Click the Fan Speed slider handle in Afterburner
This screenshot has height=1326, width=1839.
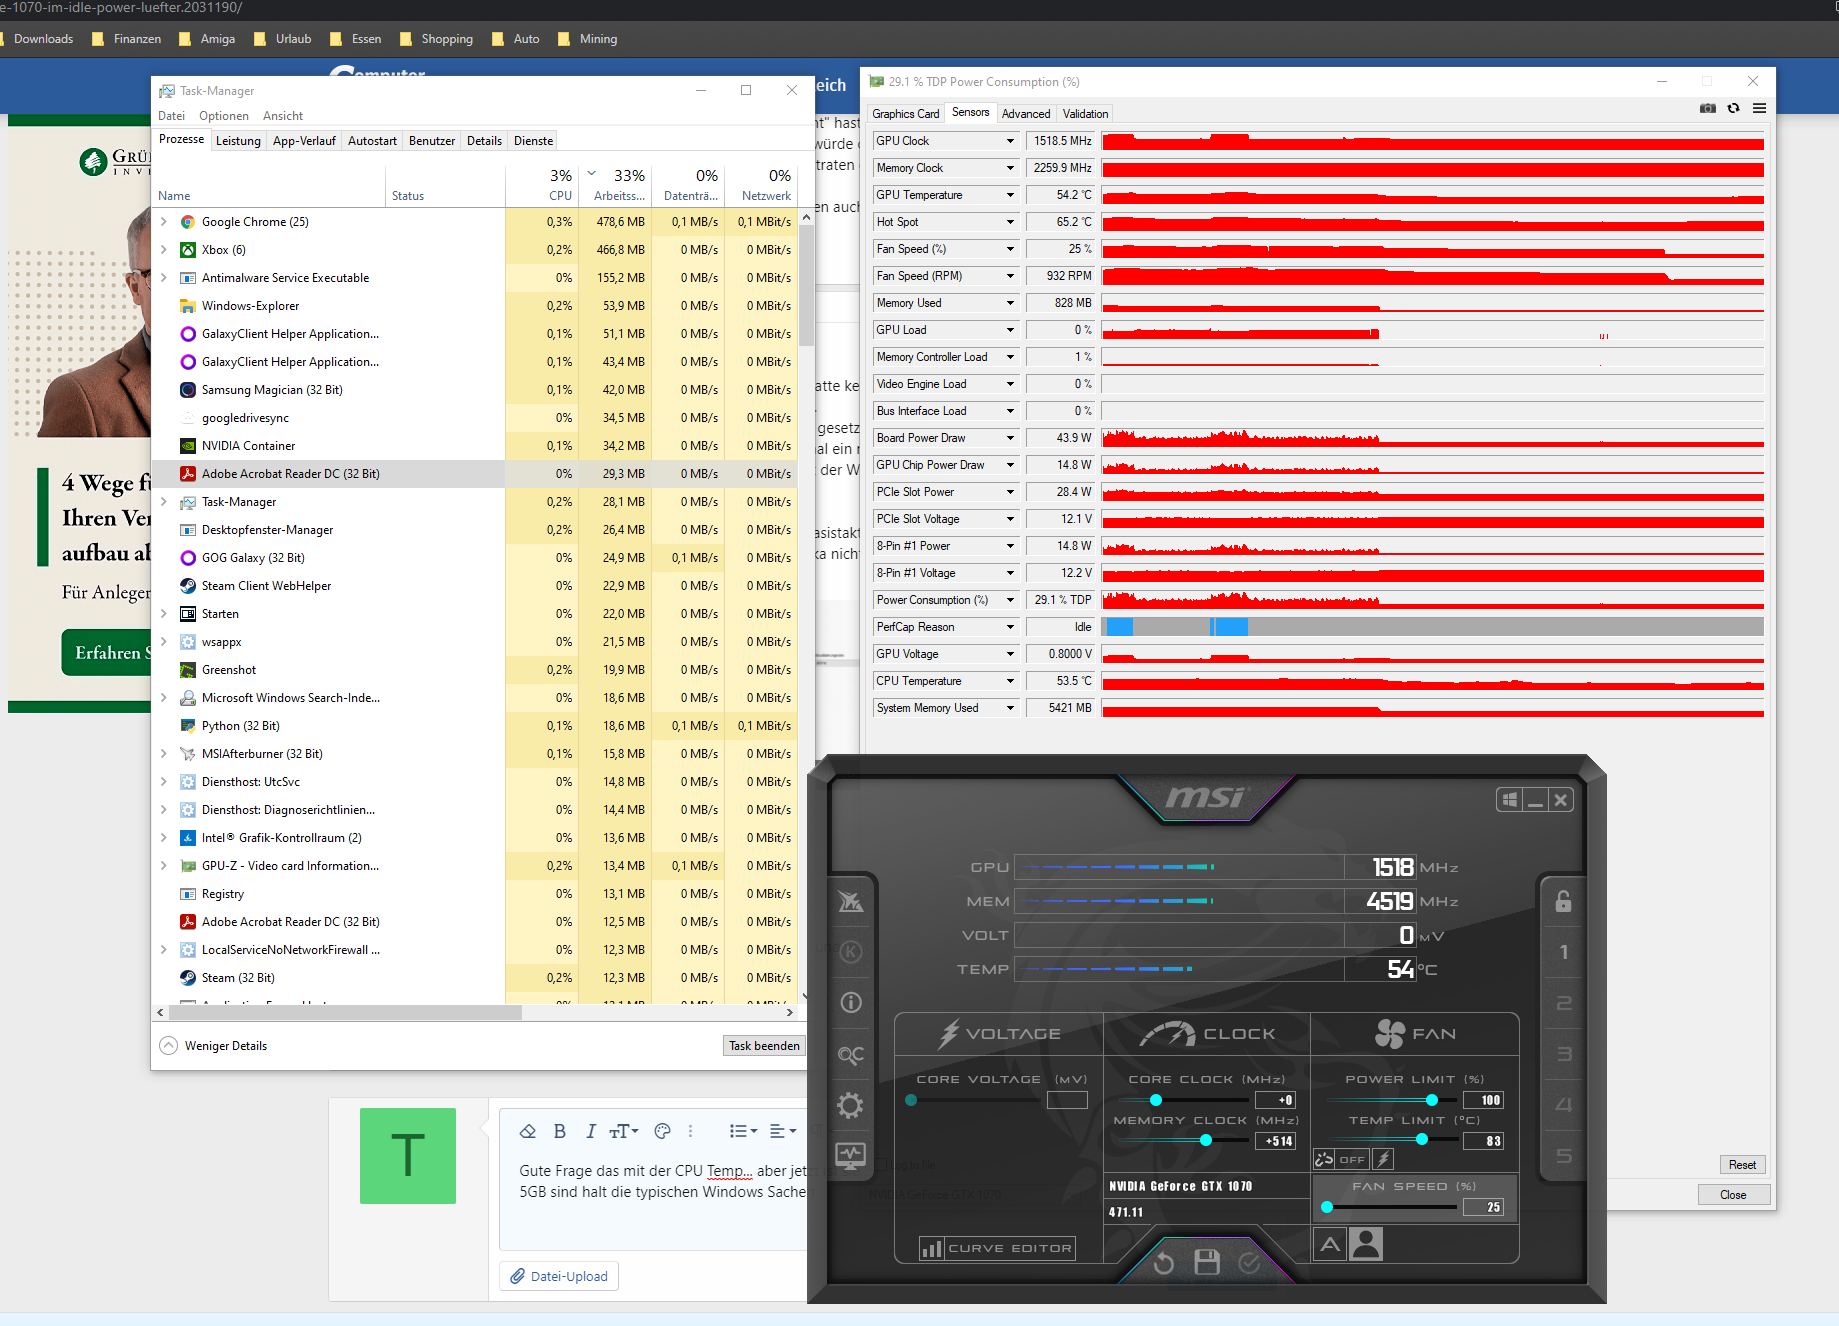pos(1327,1207)
